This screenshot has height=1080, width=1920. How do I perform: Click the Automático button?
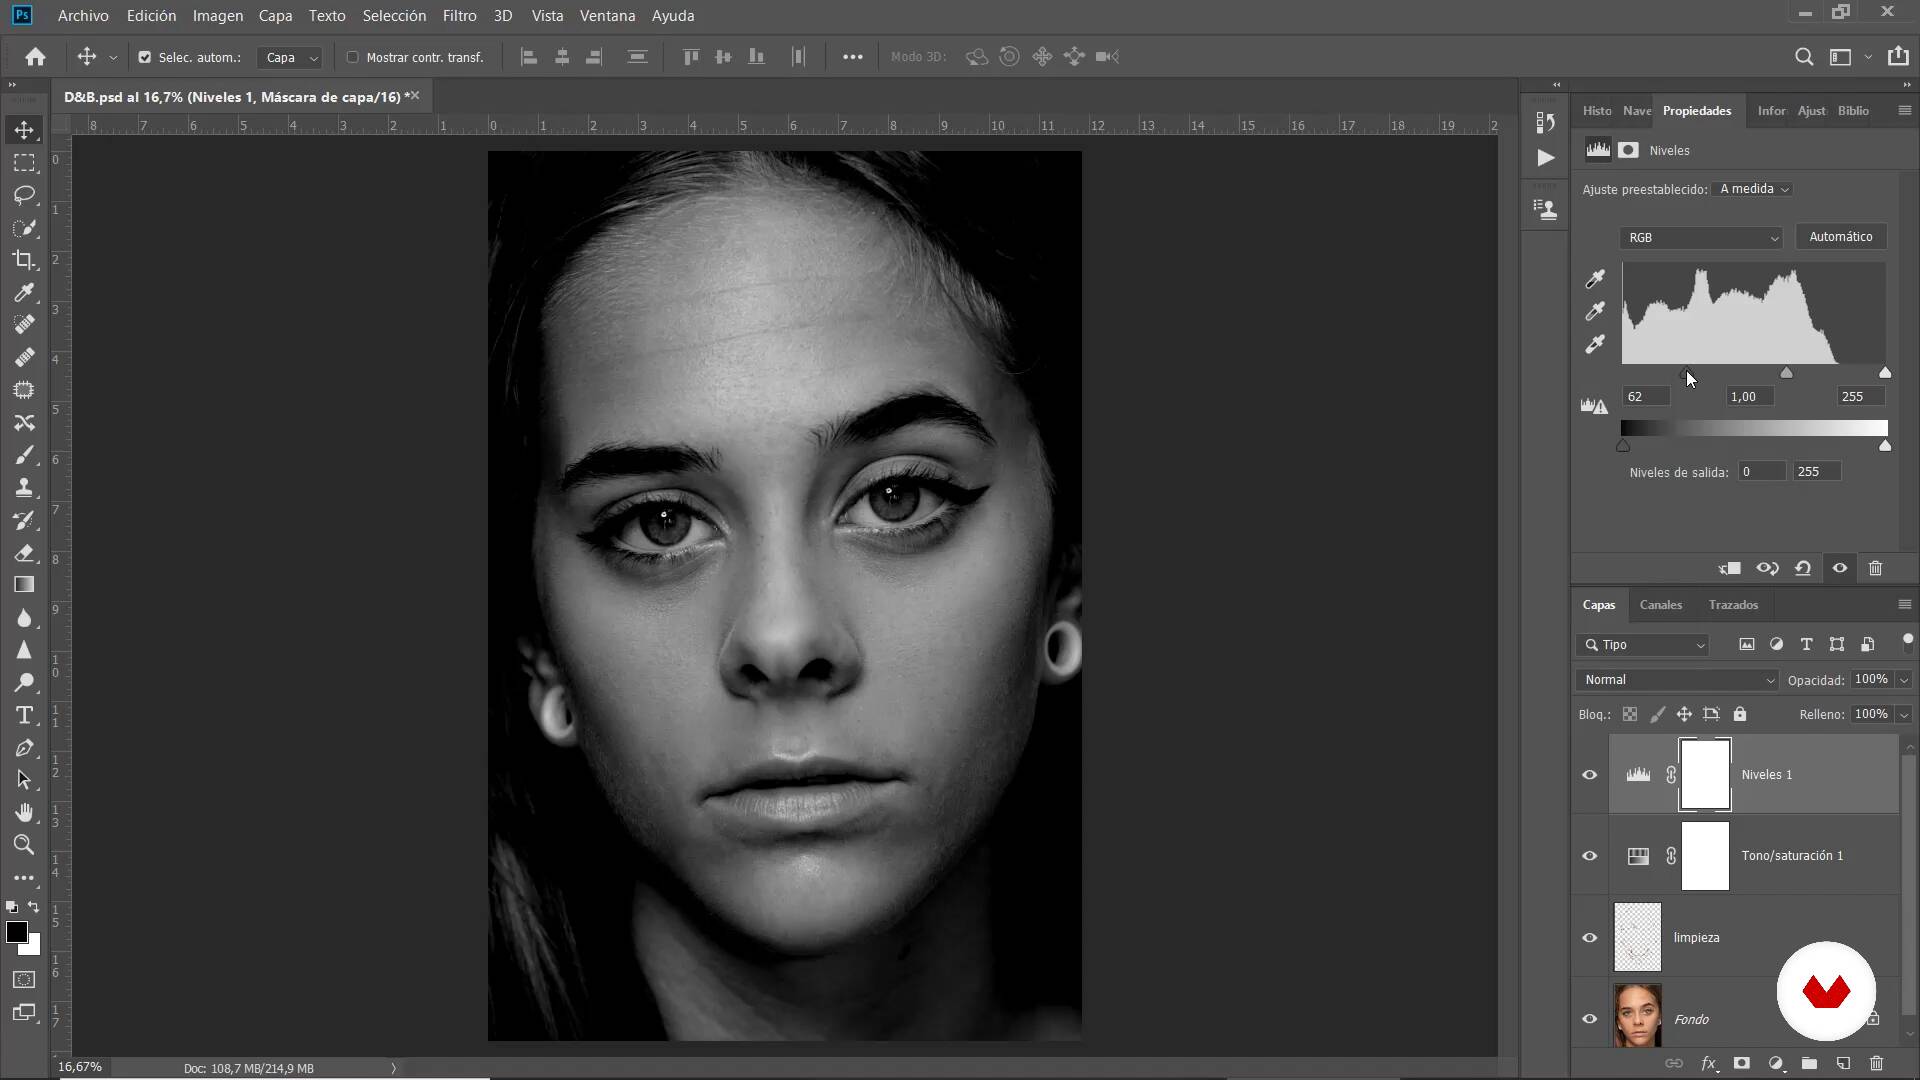click(x=1841, y=237)
